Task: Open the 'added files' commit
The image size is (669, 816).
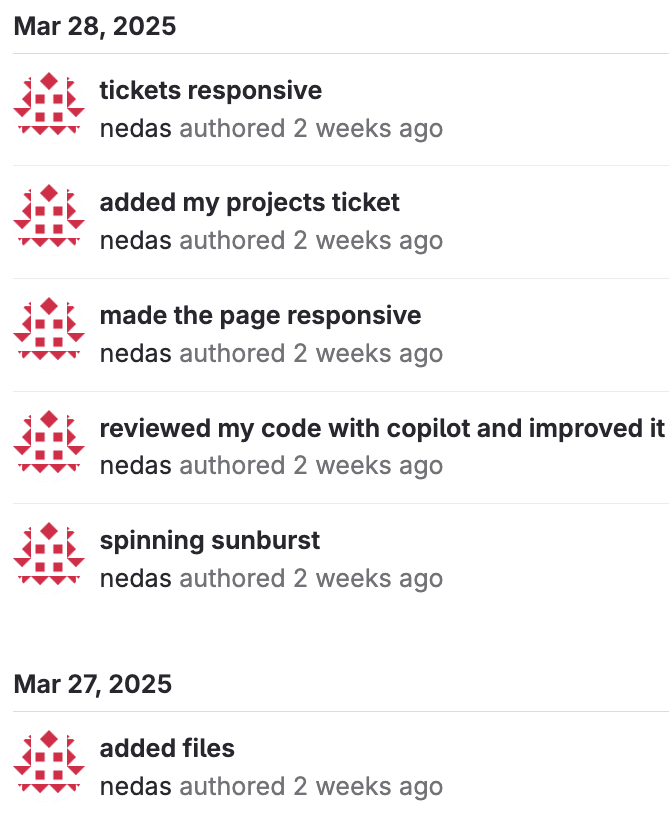Action: (x=167, y=748)
